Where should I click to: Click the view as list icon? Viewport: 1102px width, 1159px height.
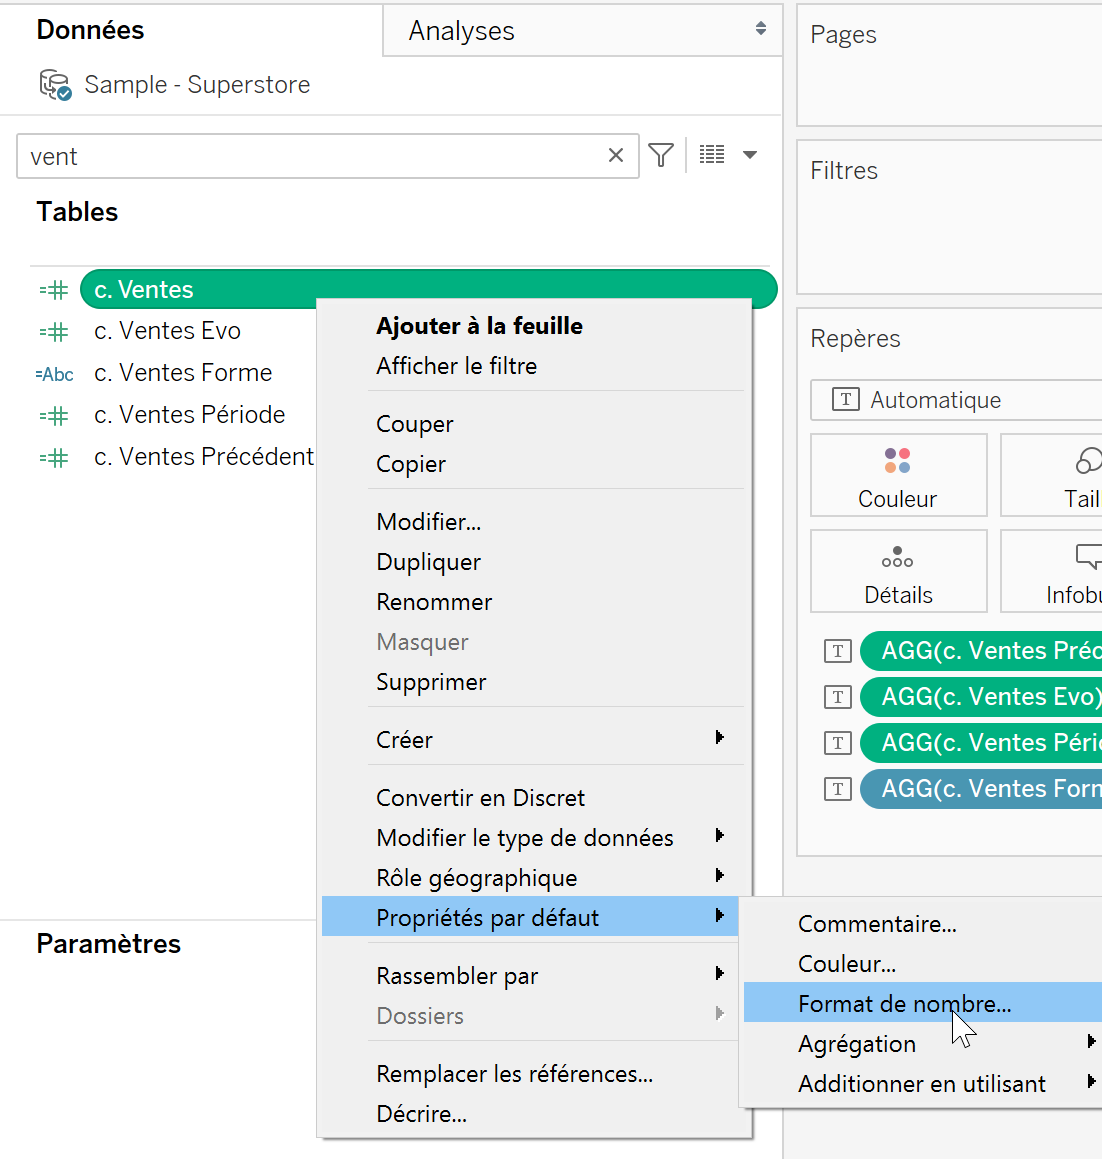click(x=712, y=154)
